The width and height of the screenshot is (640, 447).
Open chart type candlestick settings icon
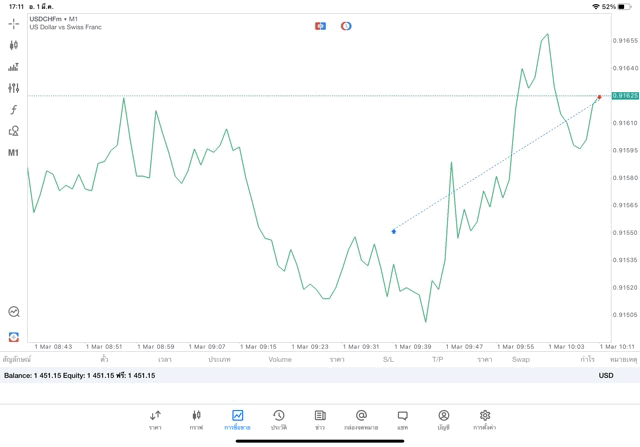click(14, 45)
